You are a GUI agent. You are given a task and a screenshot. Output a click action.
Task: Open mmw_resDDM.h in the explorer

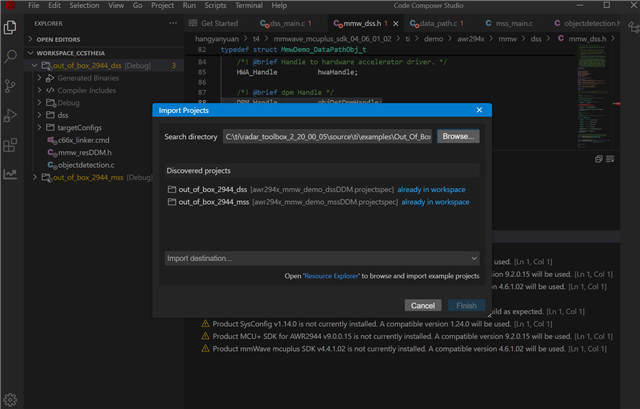coord(84,152)
